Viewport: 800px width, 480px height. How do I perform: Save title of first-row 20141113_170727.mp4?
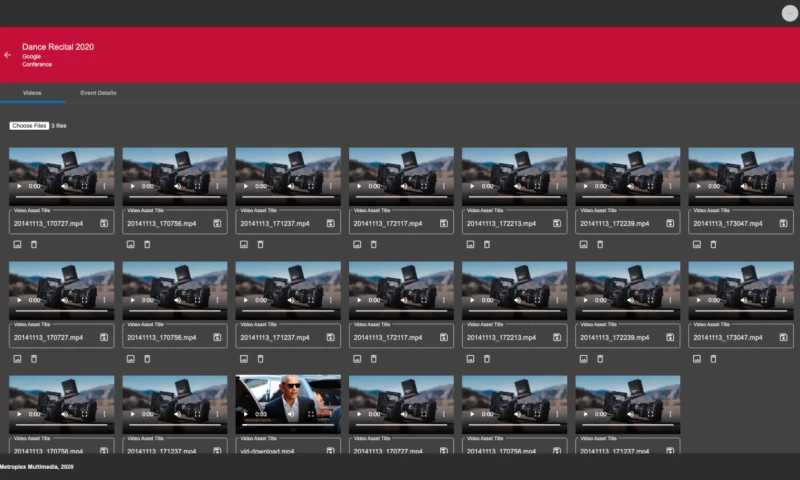104,224
